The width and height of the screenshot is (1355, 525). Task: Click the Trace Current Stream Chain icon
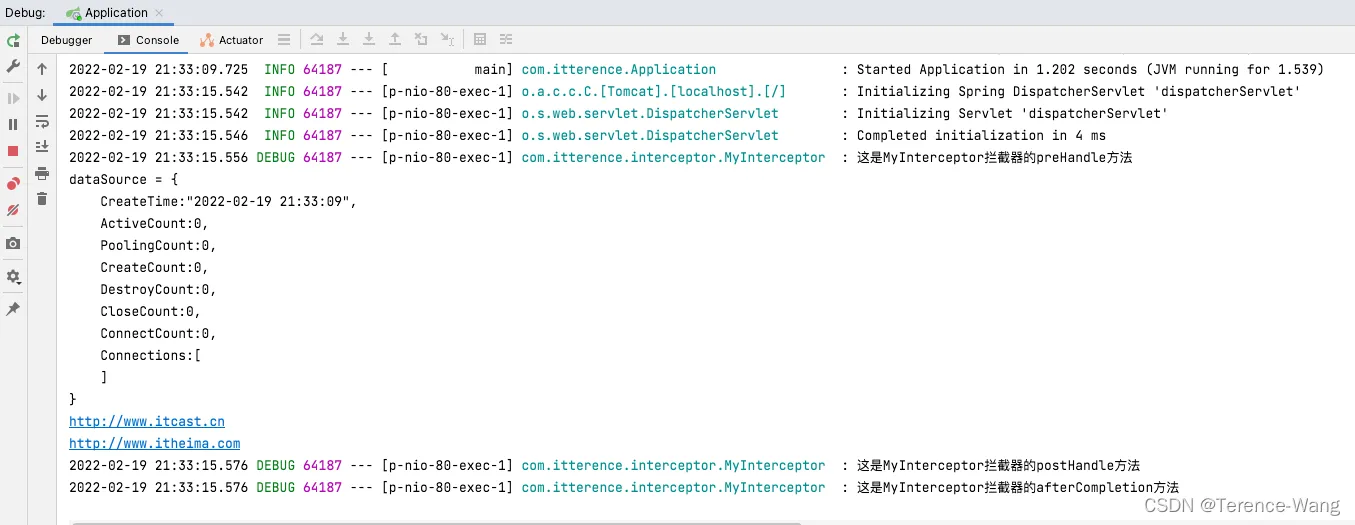[506, 40]
